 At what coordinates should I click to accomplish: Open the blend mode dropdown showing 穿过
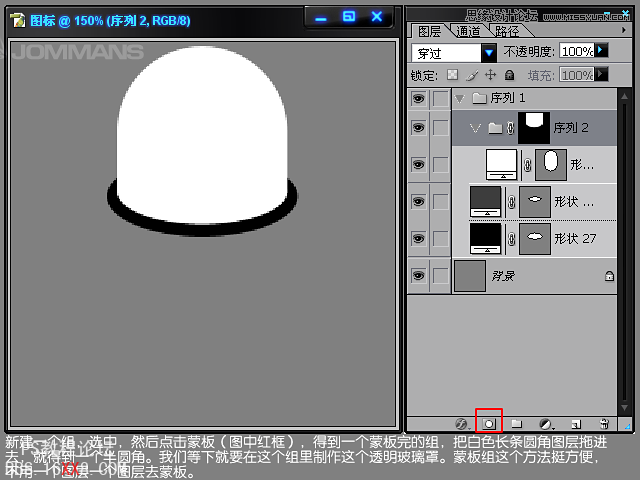point(453,52)
